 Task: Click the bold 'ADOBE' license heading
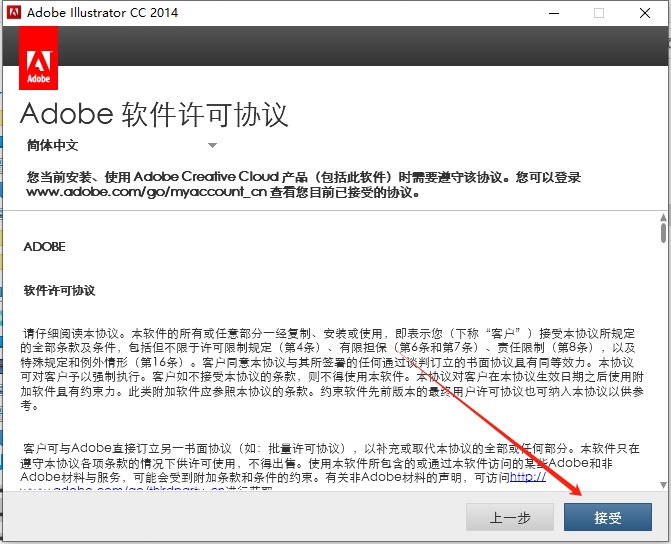click(45, 246)
